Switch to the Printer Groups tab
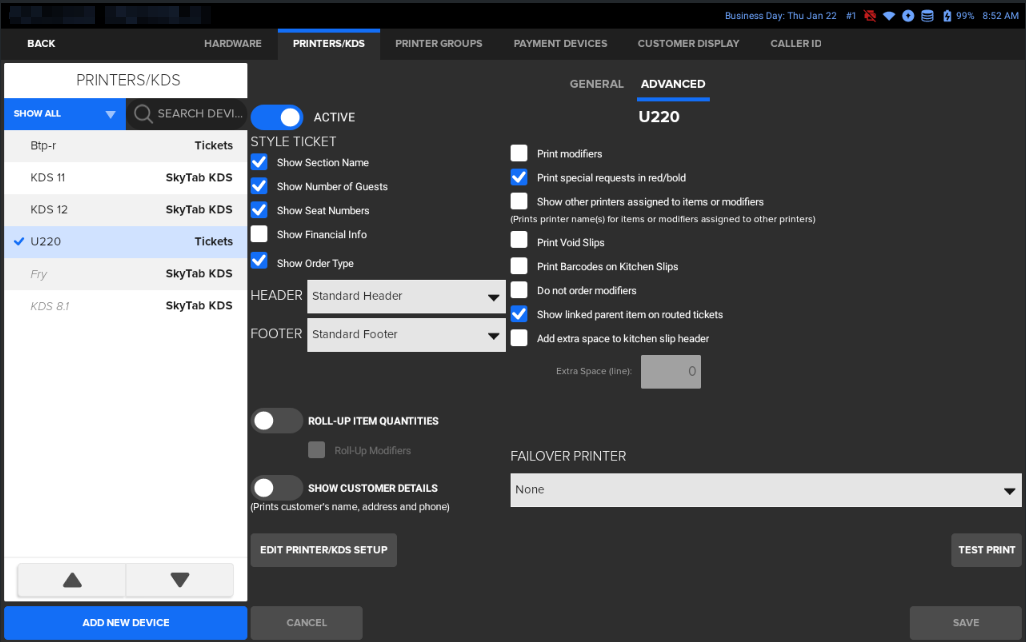Viewport: 1026px width, 642px height. click(x=438, y=44)
